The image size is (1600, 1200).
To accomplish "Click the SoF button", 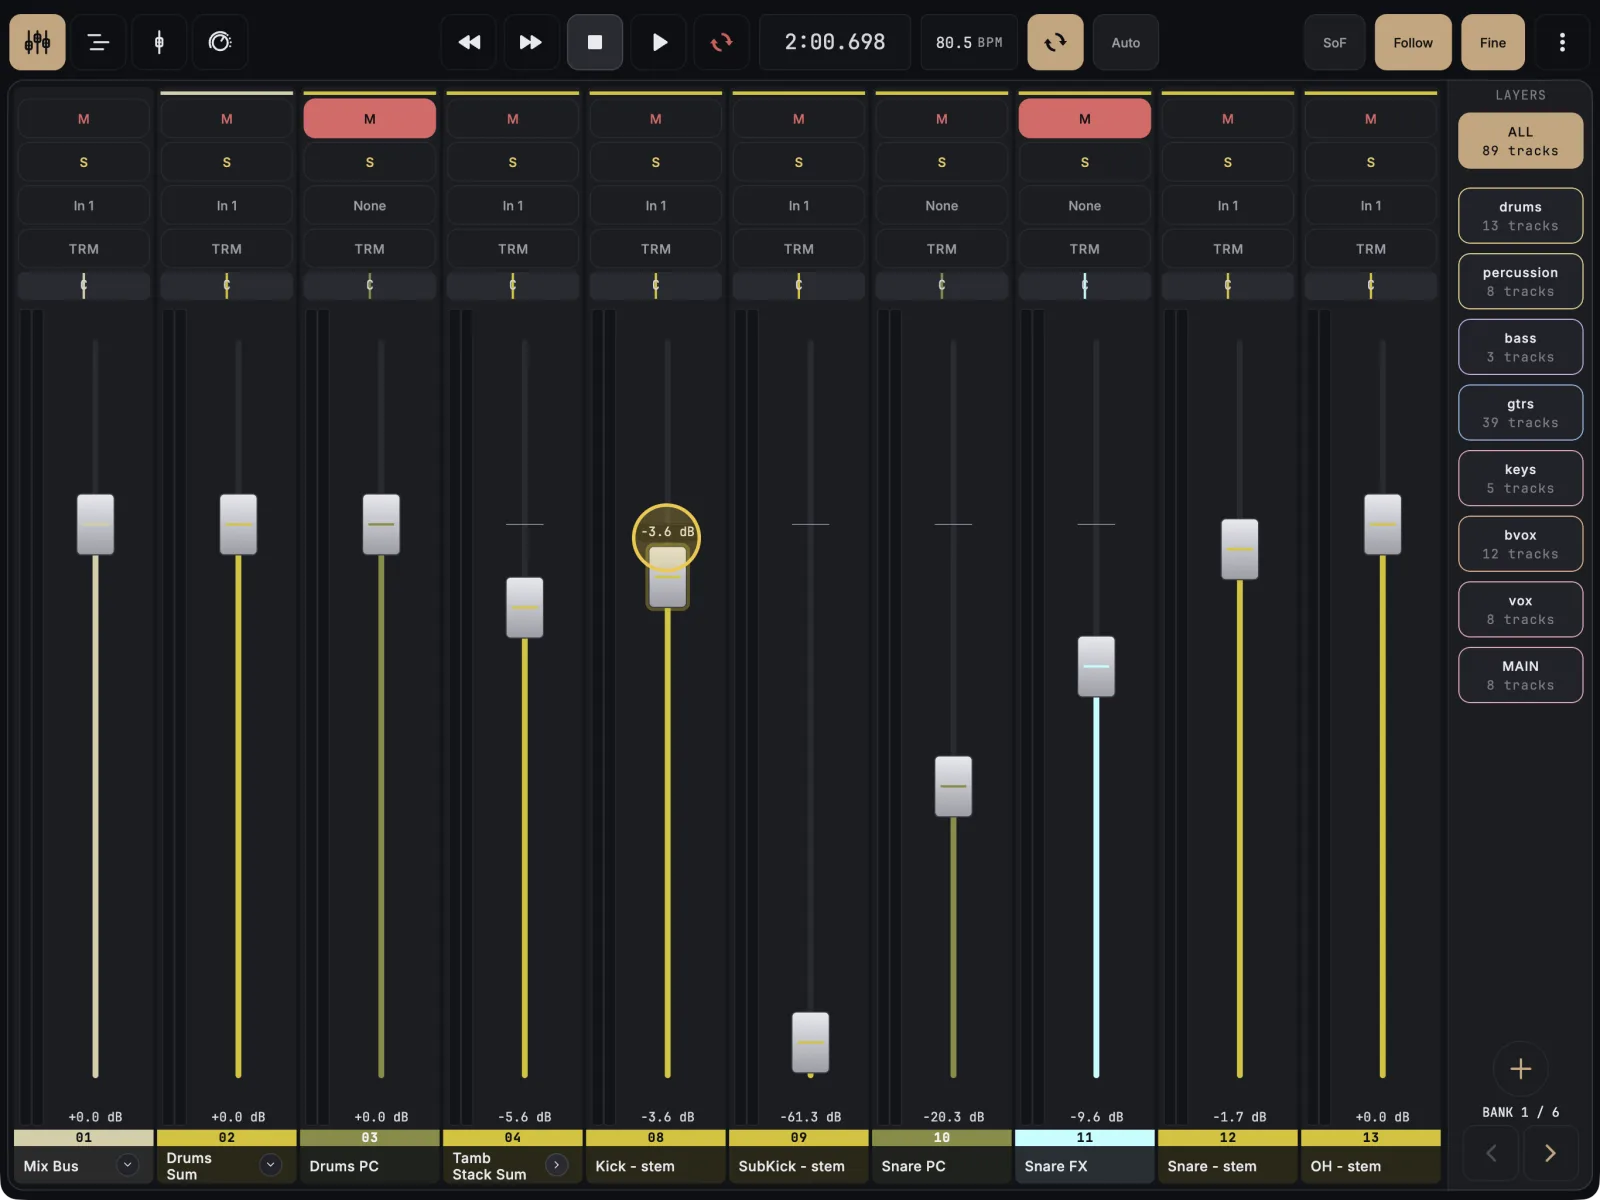I will click(x=1335, y=42).
